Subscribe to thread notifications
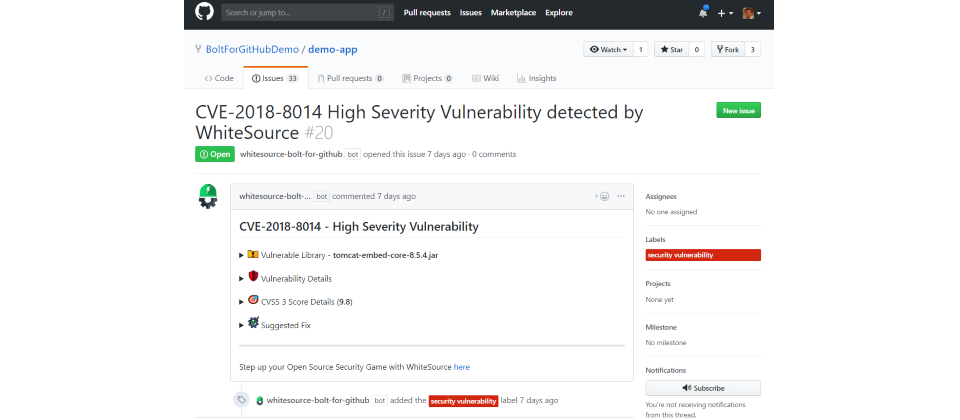 click(703, 388)
